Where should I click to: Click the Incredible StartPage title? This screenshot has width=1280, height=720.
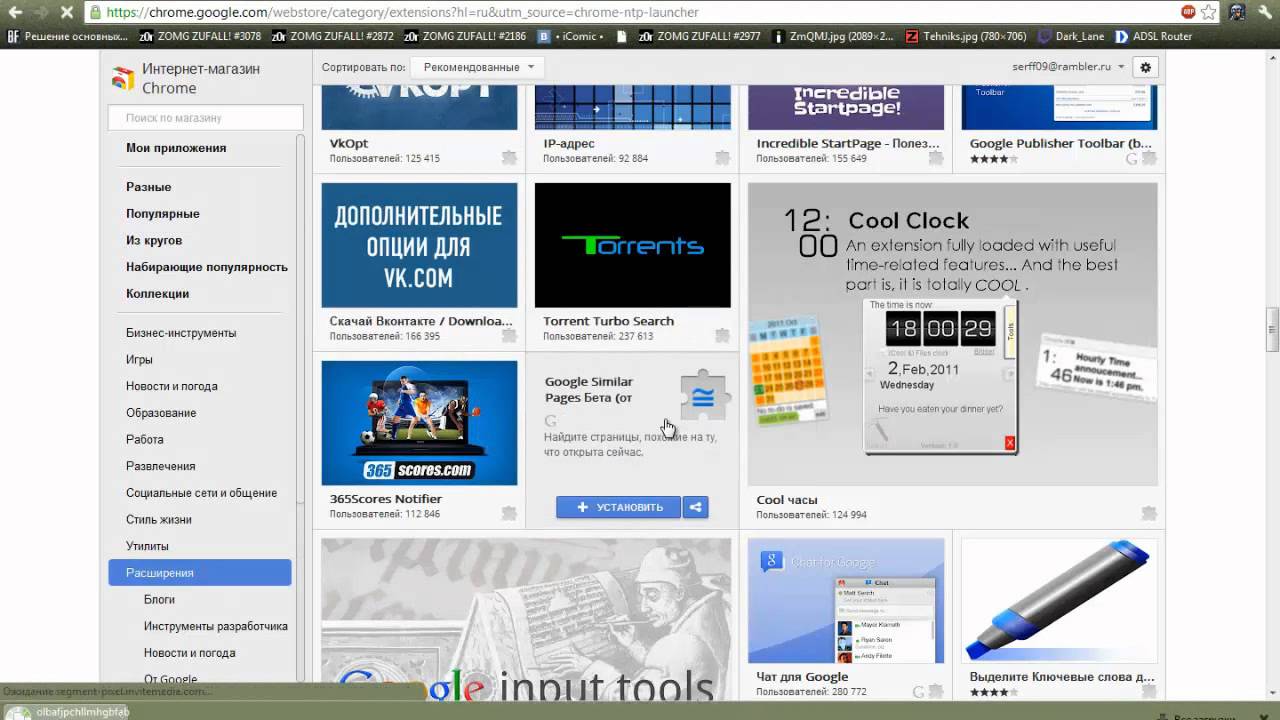point(848,144)
